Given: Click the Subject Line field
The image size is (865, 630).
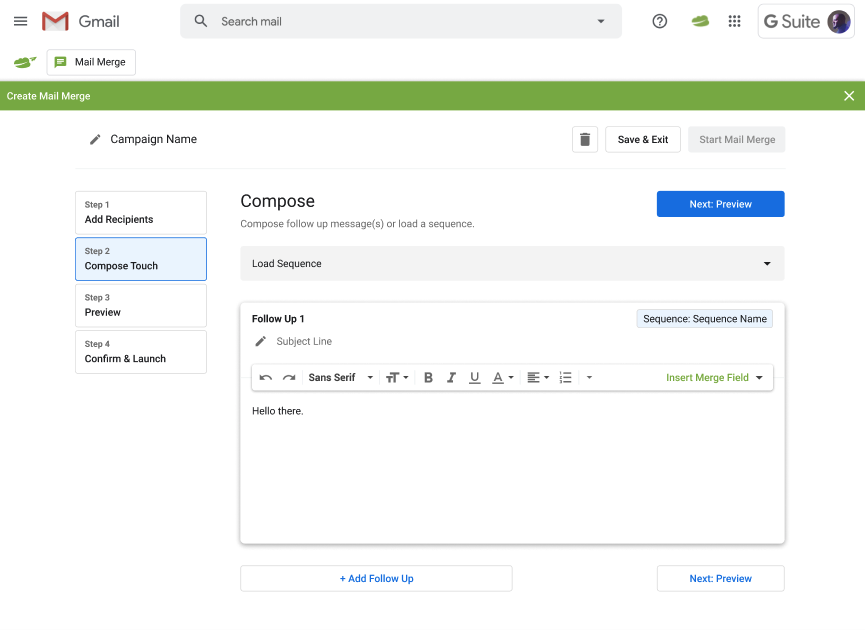Looking at the screenshot, I should point(304,342).
